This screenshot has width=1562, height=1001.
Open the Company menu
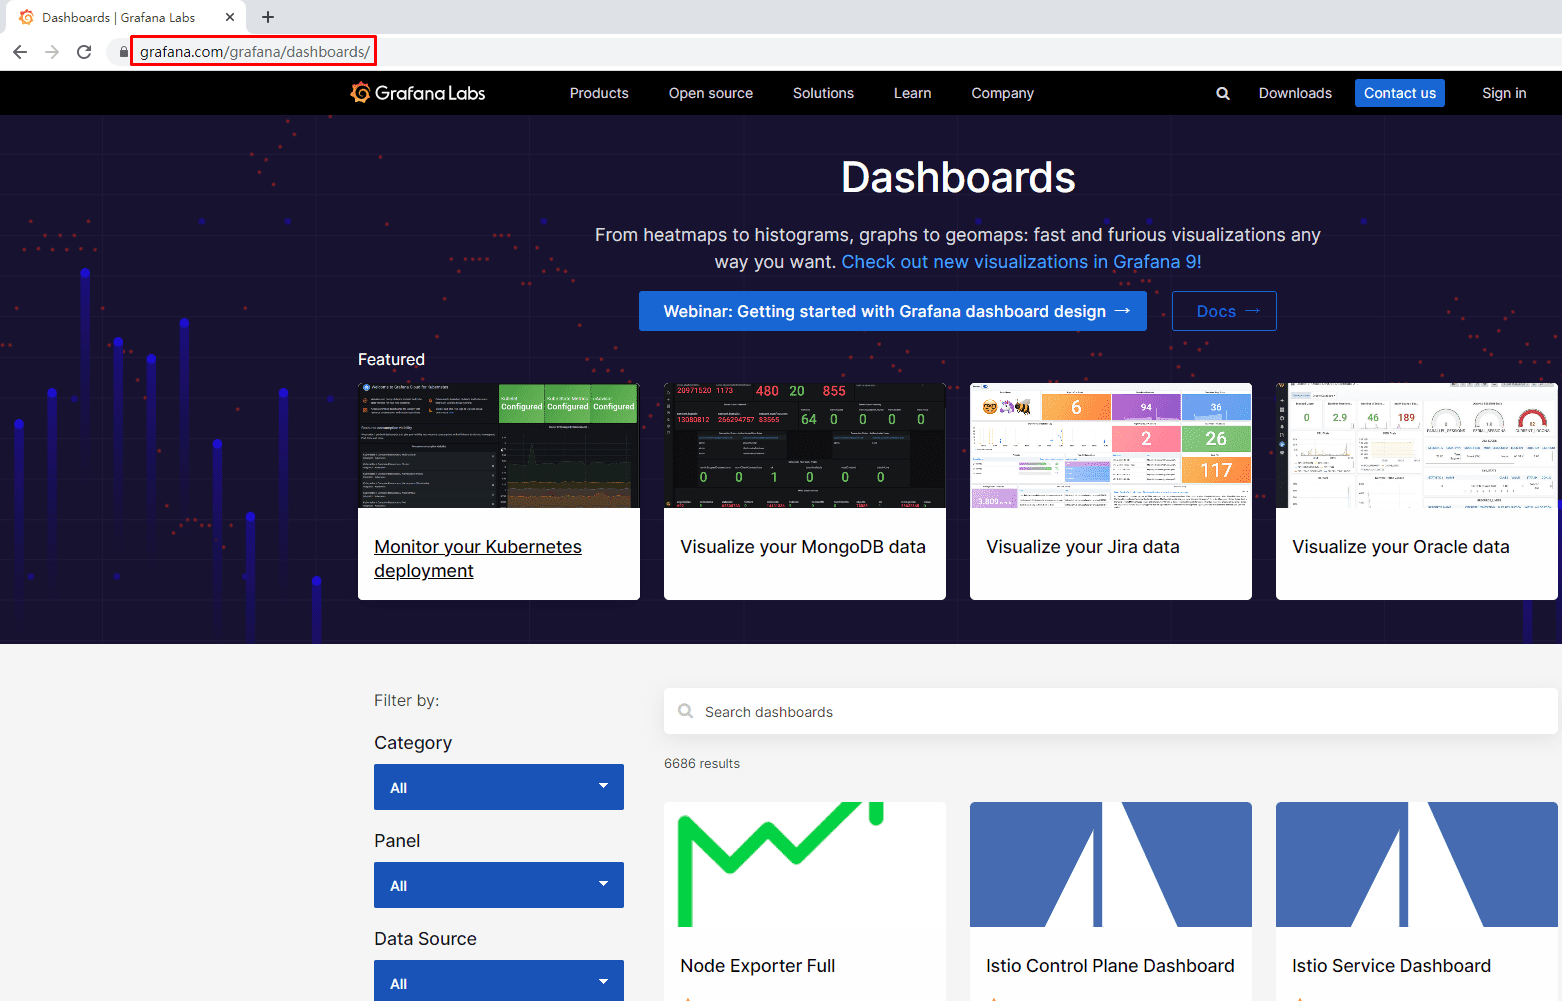pyautogui.click(x=1002, y=93)
